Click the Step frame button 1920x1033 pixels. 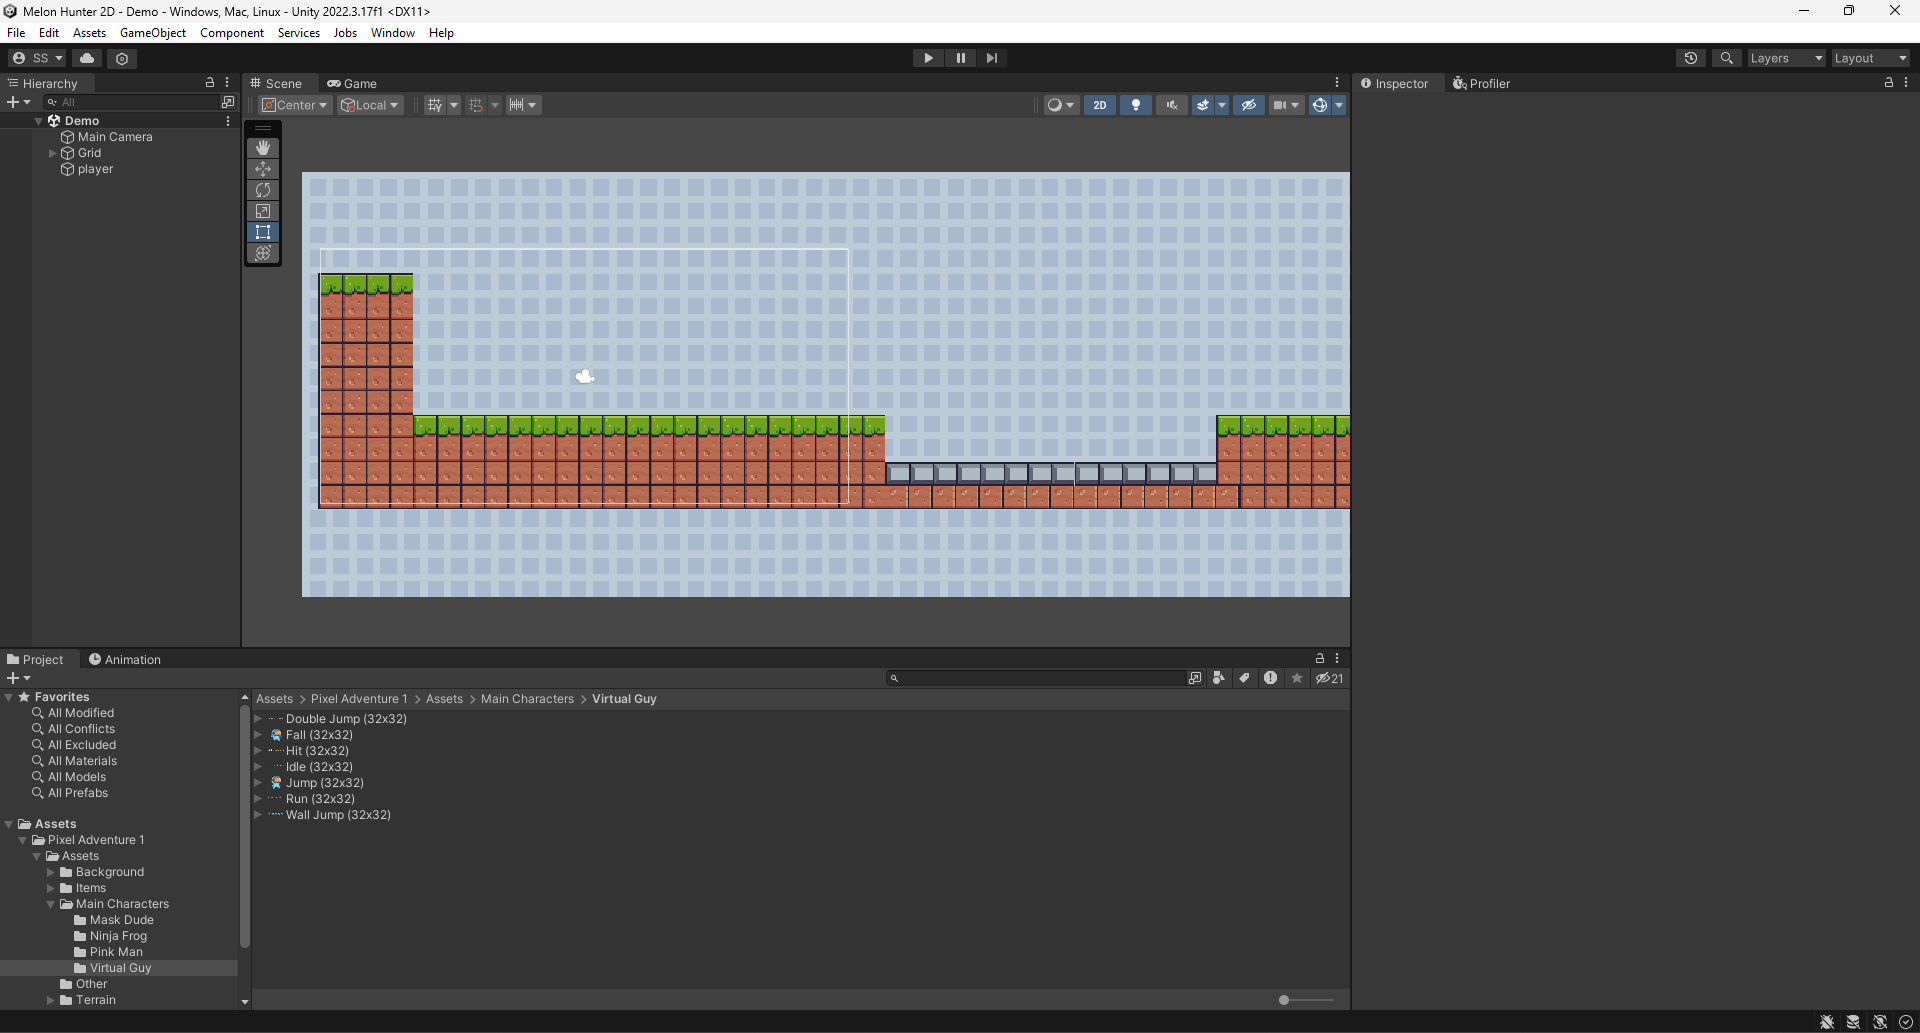coord(991,58)
